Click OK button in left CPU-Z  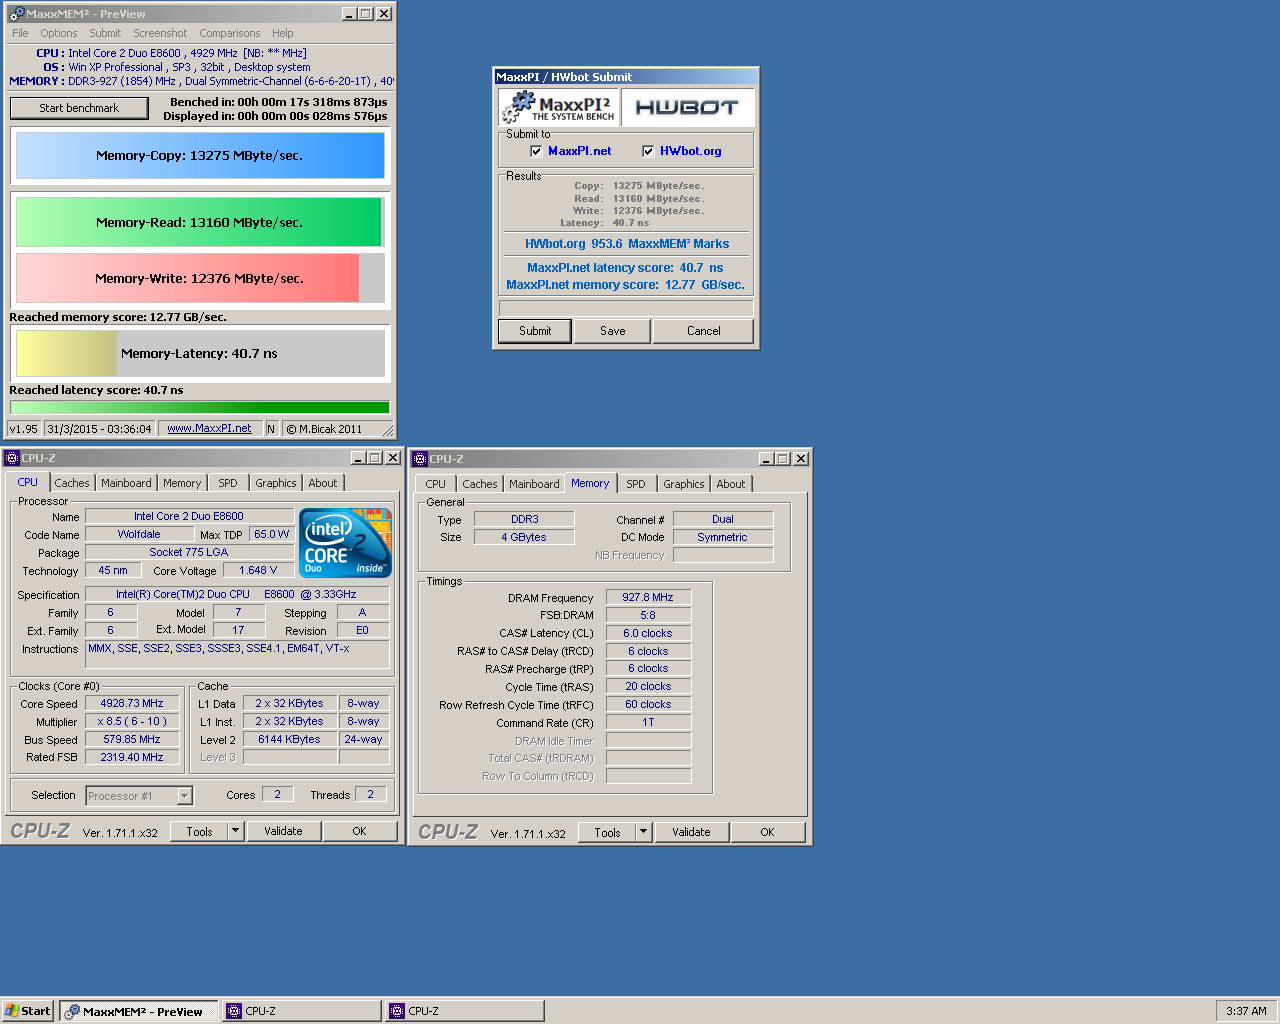coord(359,831)
